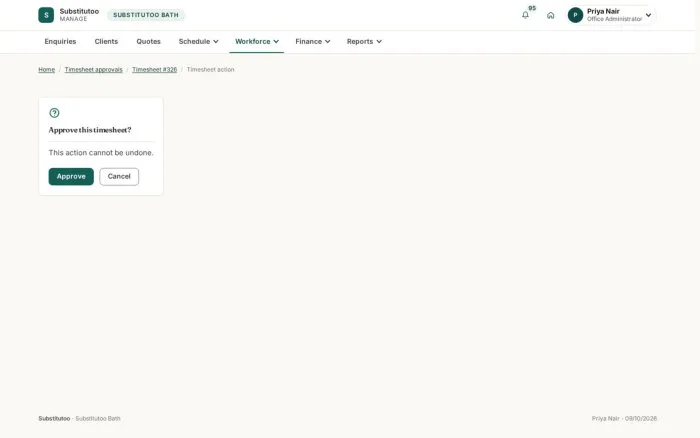Follow the Home breadcrumb link
Image resolution: width=700 pixels, height=438 pixels.
[x=46, y=70]
